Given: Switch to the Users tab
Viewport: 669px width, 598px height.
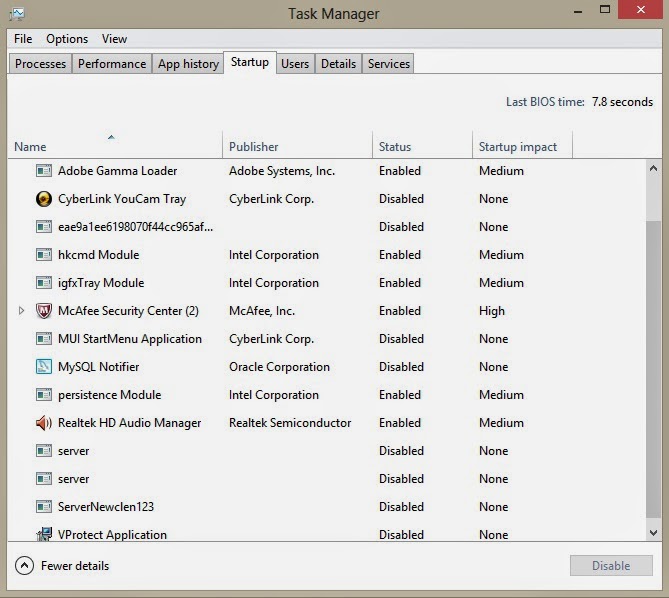Looking at the screenshot, I should (x=295, y=64).
